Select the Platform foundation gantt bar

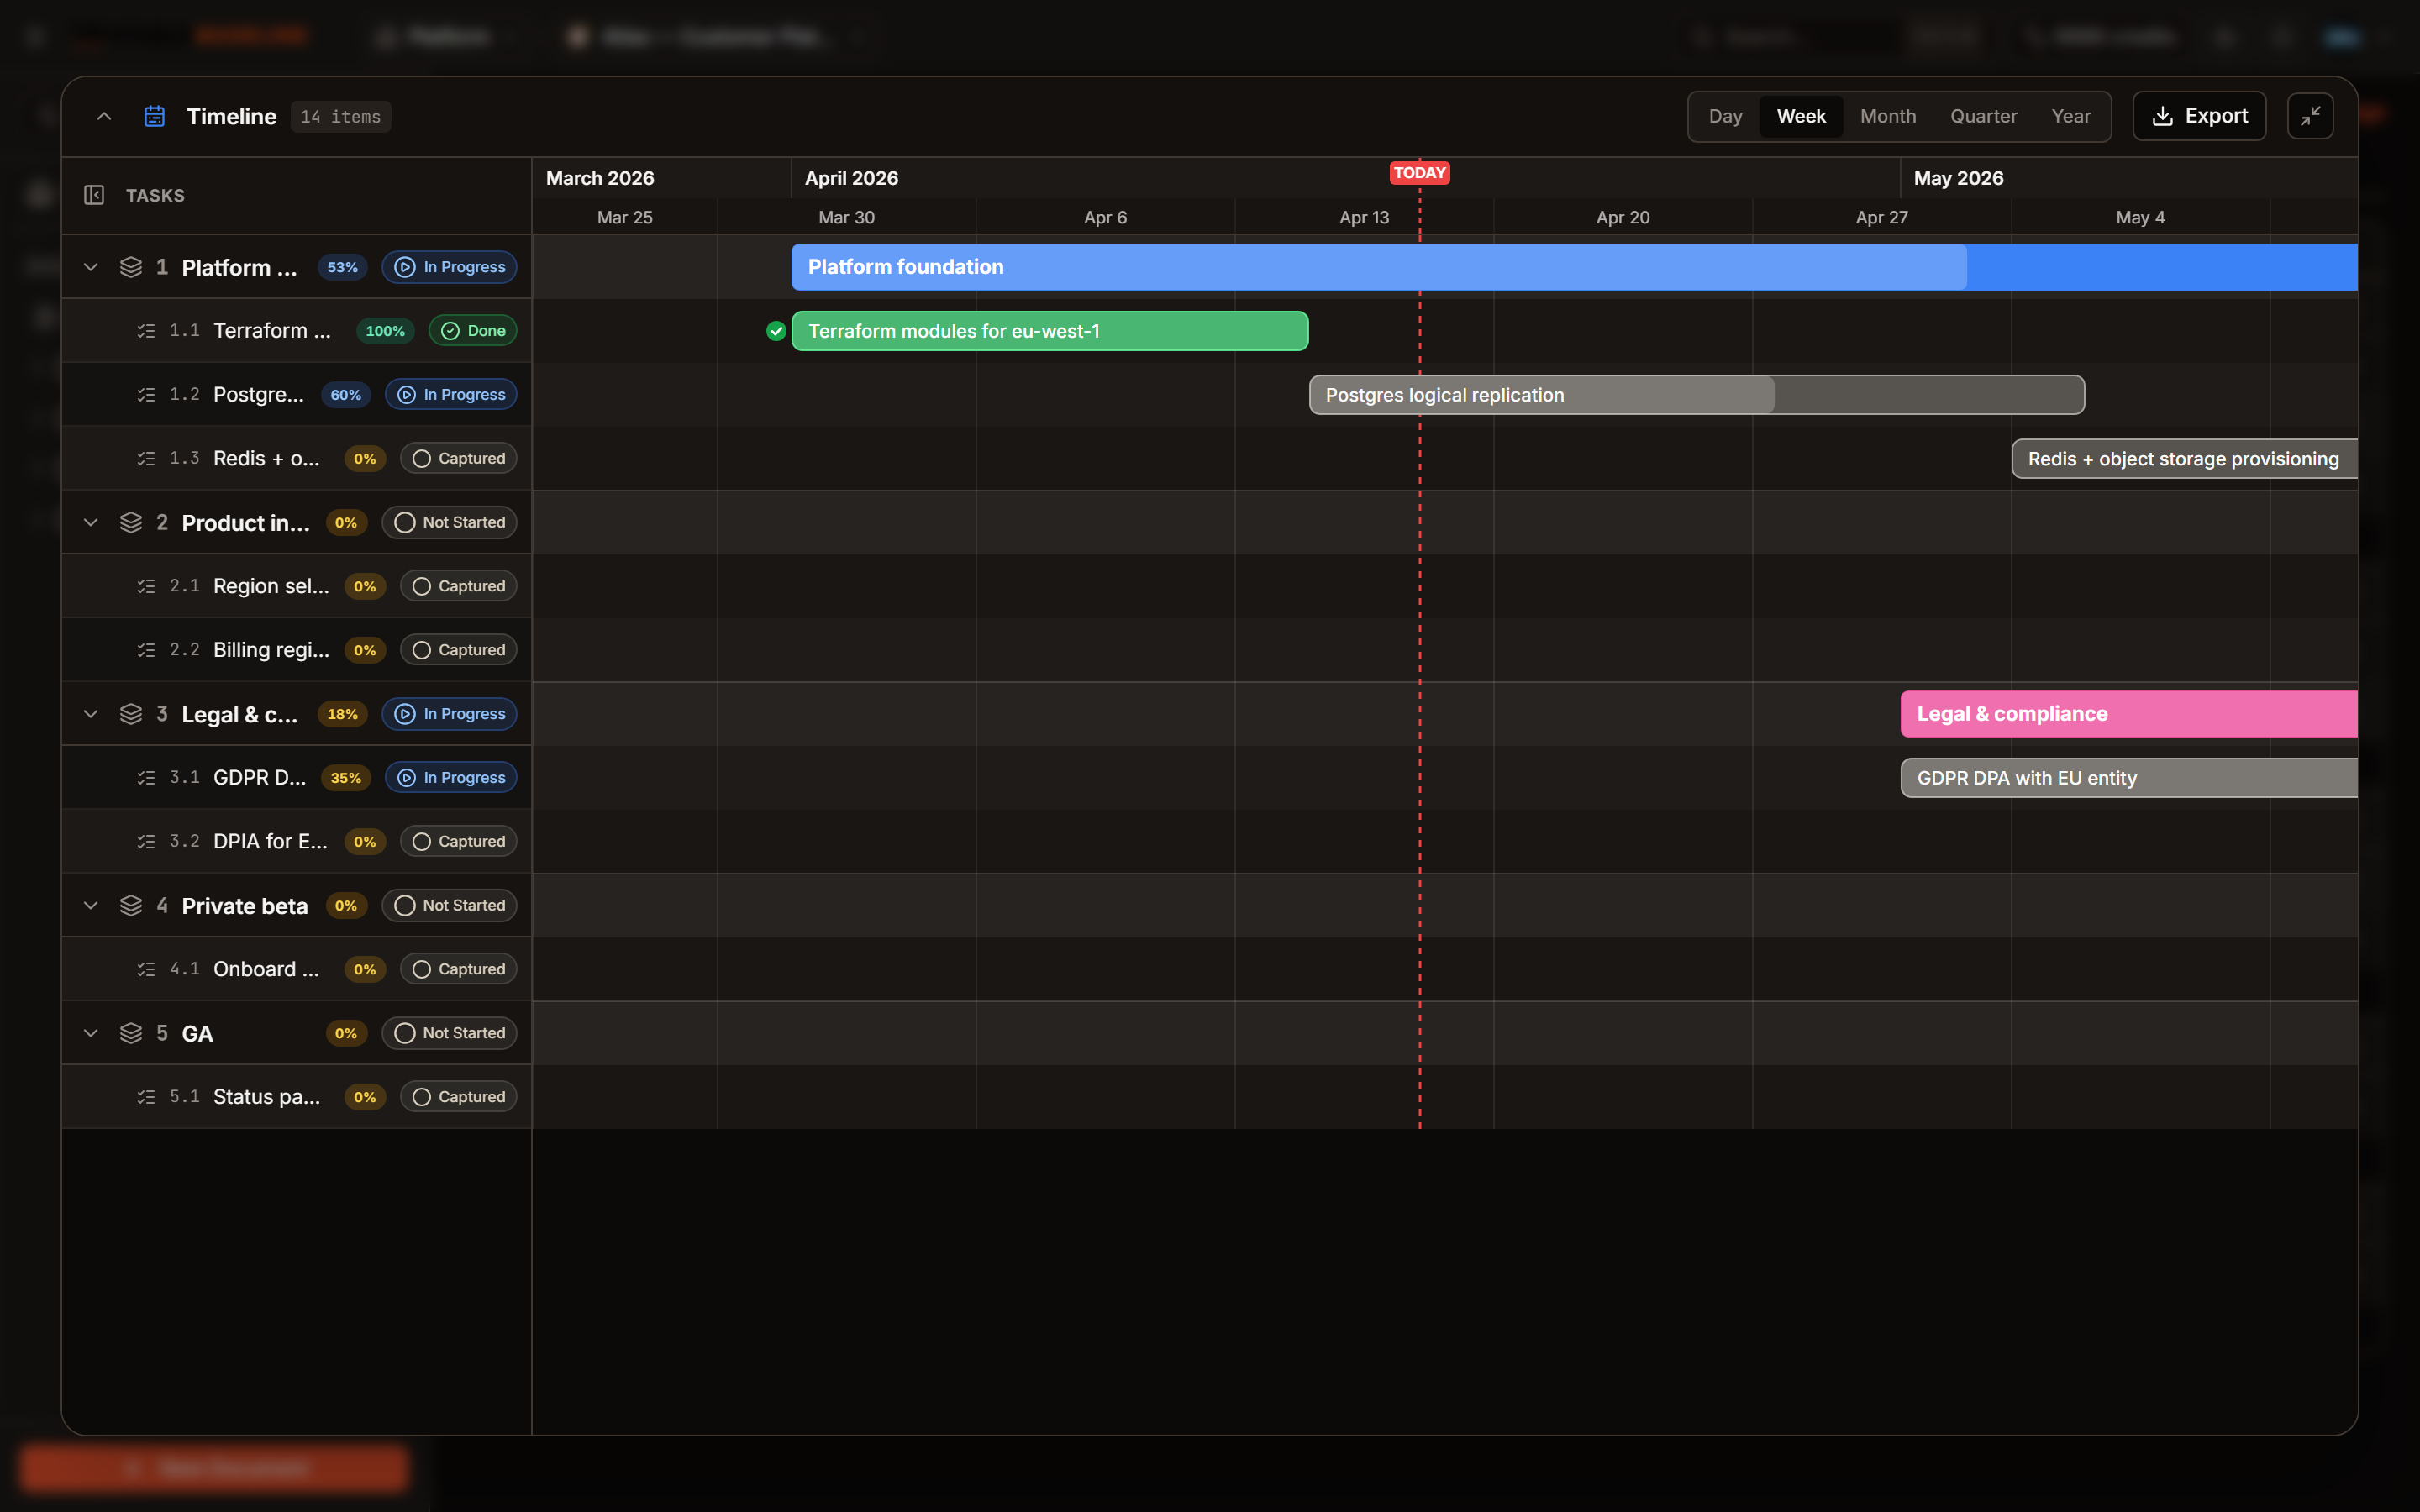point(1574,267)
